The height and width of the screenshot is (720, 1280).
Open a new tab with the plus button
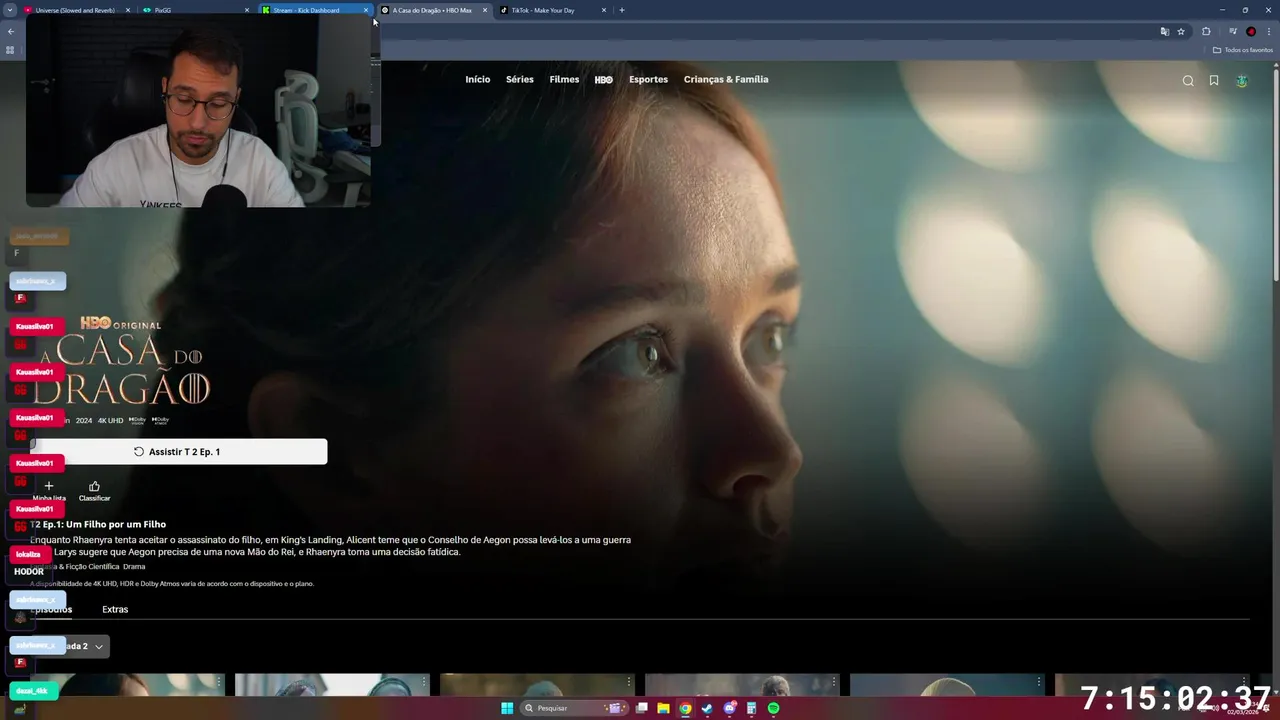(x=621, y=10)
